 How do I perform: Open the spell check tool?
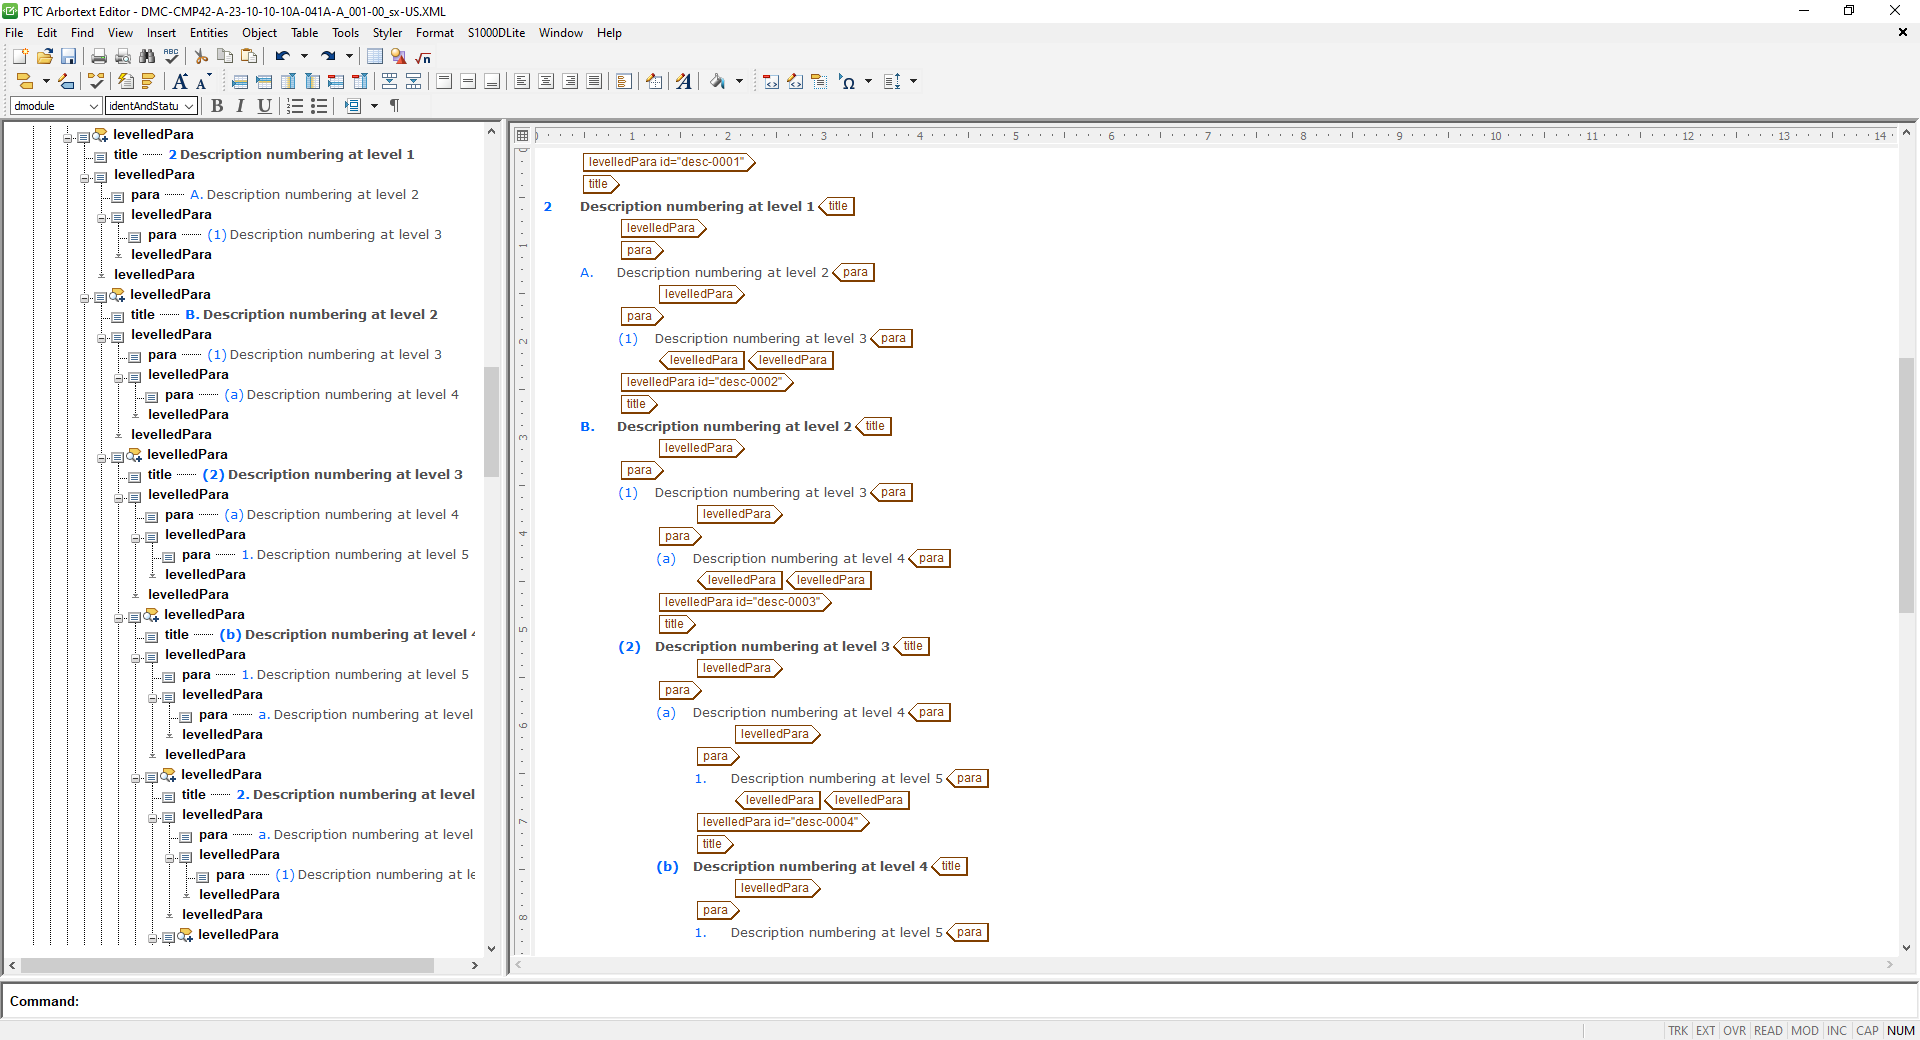coord(170,57)
